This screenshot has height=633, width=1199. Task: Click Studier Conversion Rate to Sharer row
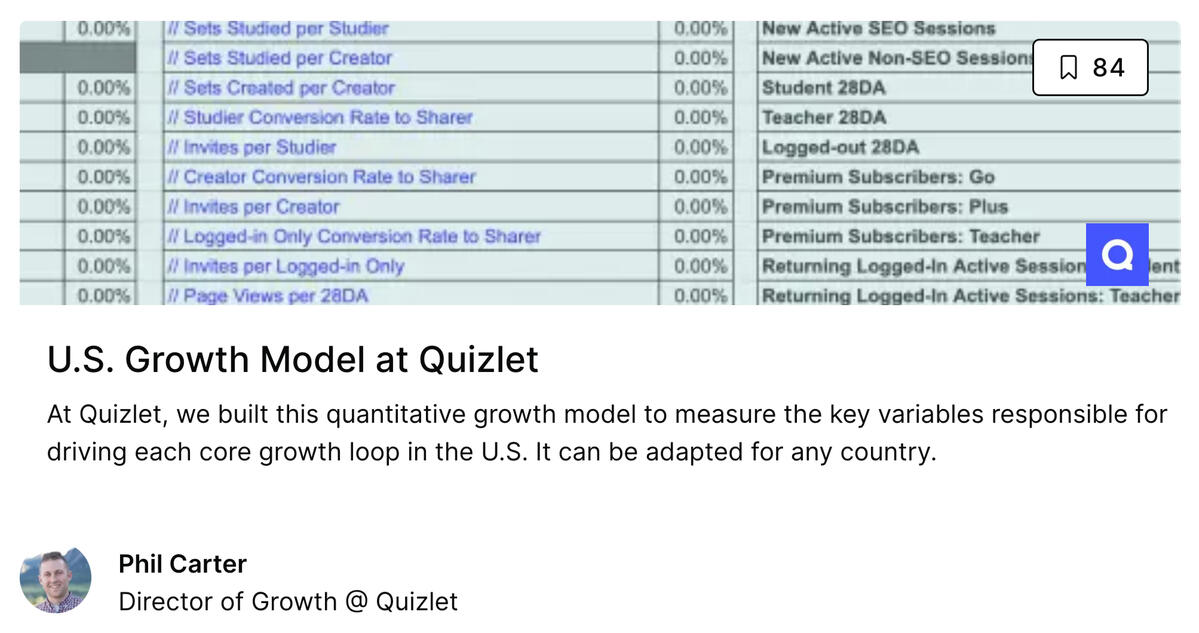click(x=411, y=118)
